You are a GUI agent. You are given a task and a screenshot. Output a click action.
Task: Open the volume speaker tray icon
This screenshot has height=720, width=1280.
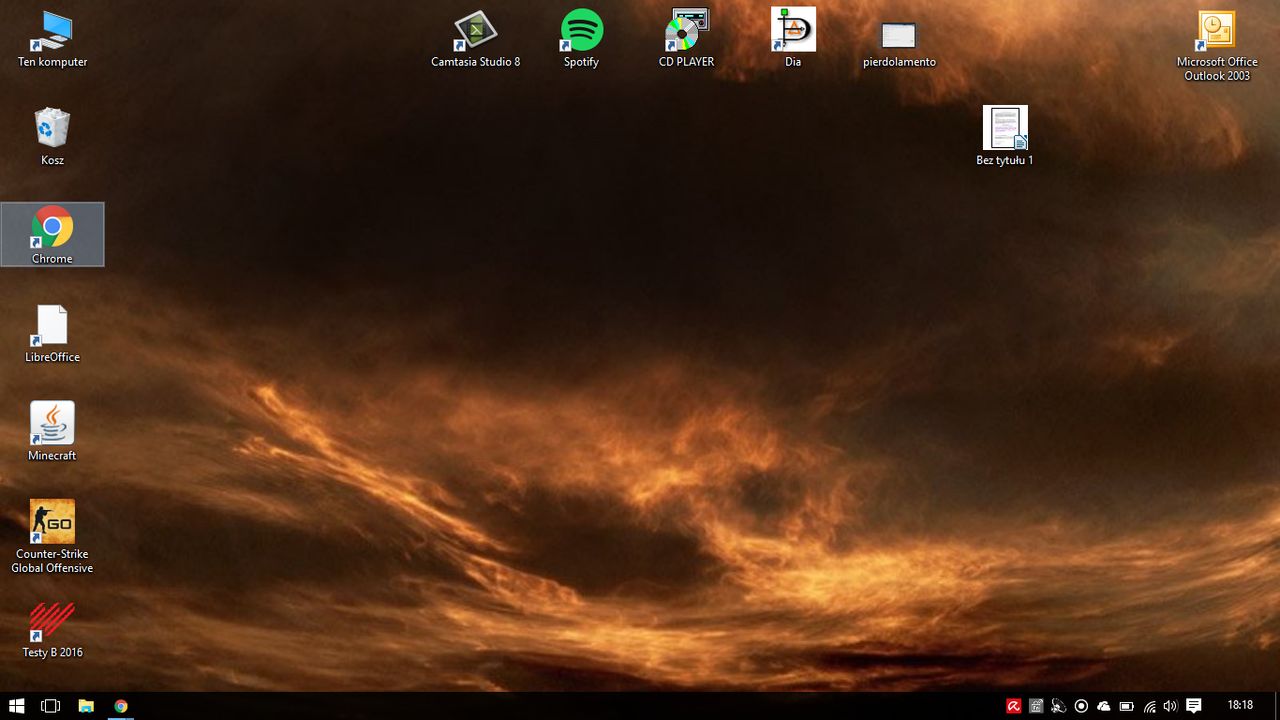point(1170,706)
